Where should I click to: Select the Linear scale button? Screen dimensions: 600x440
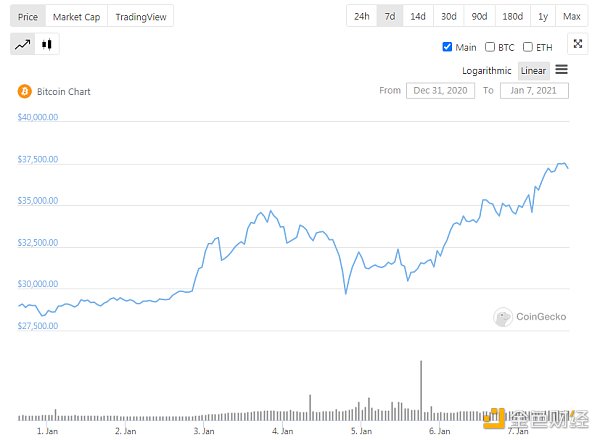533,71
